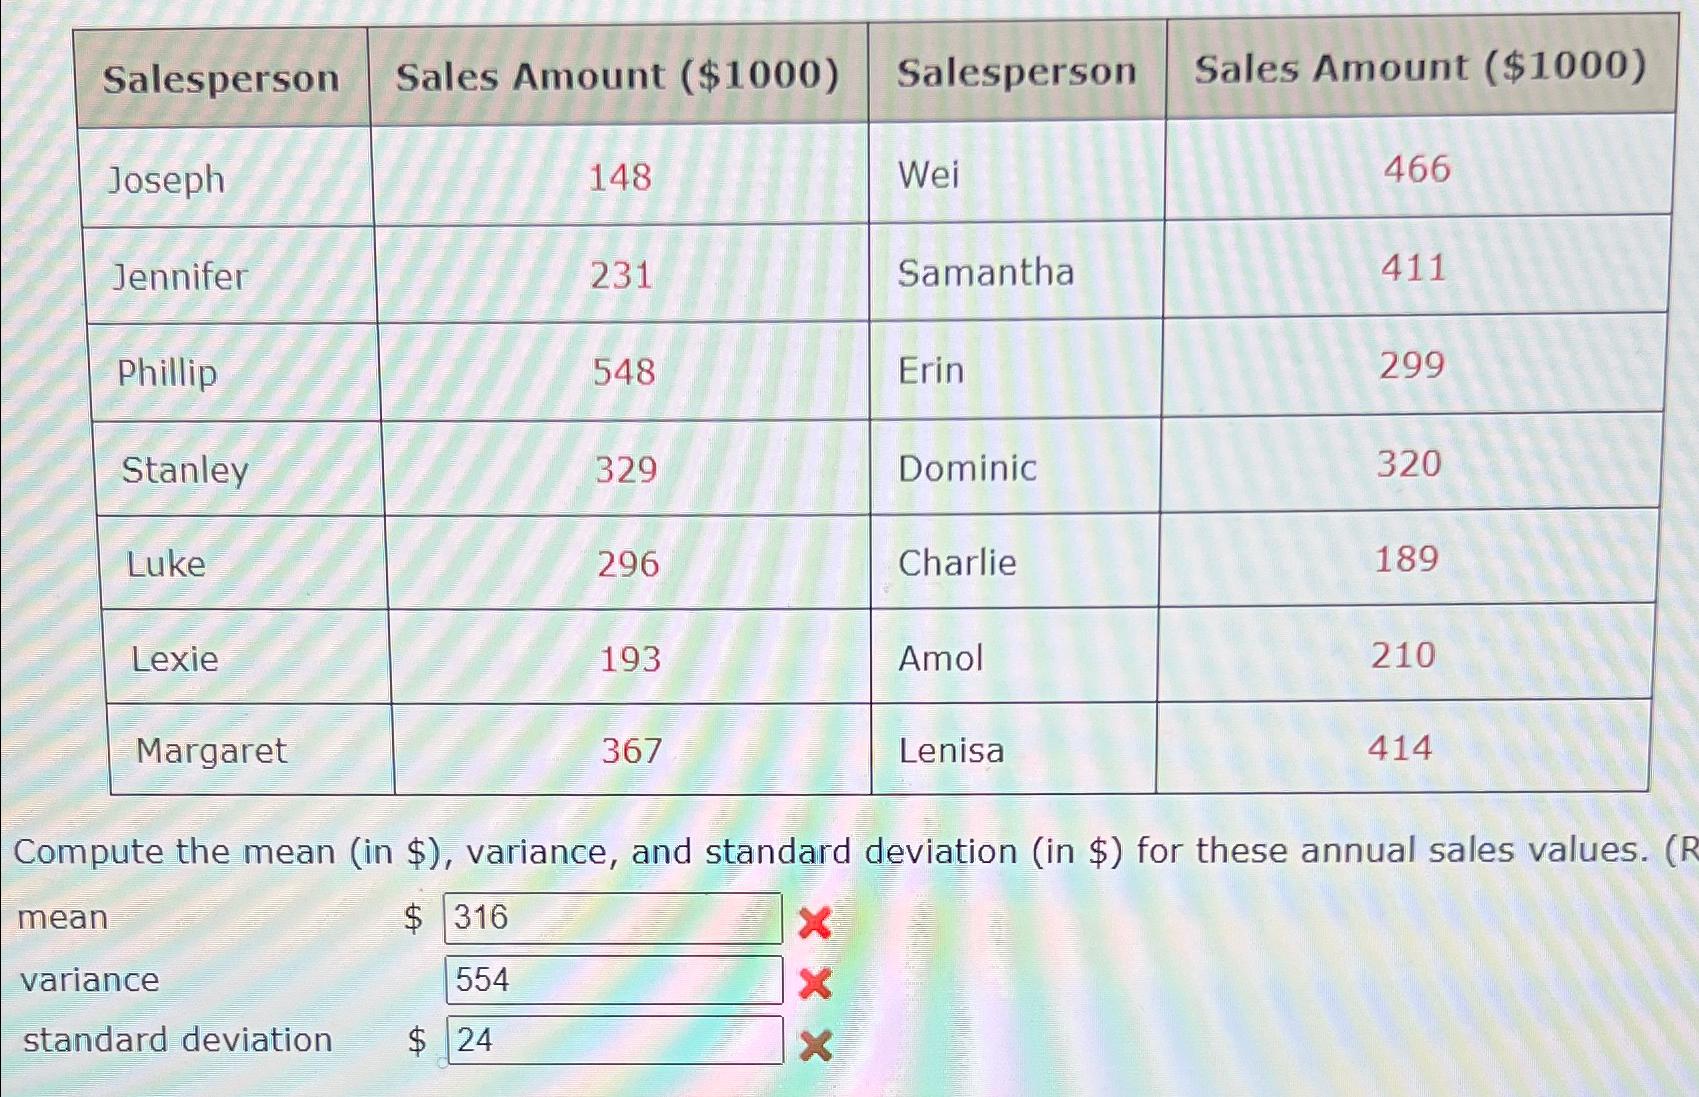Select the variance input showing 554
Screen dimensions: 1699x1097
(614, 982)
